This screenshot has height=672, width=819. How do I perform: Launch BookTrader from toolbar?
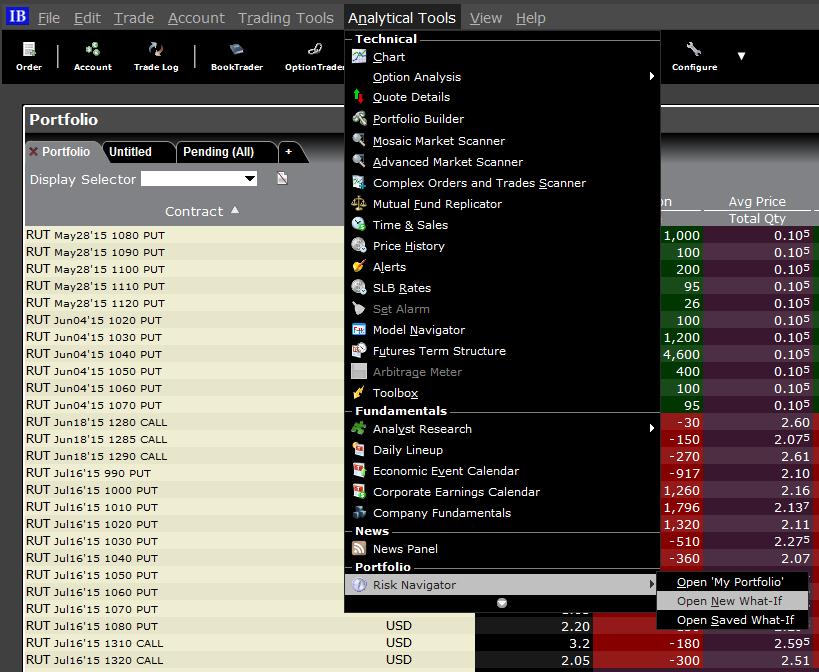pos(237,56)
